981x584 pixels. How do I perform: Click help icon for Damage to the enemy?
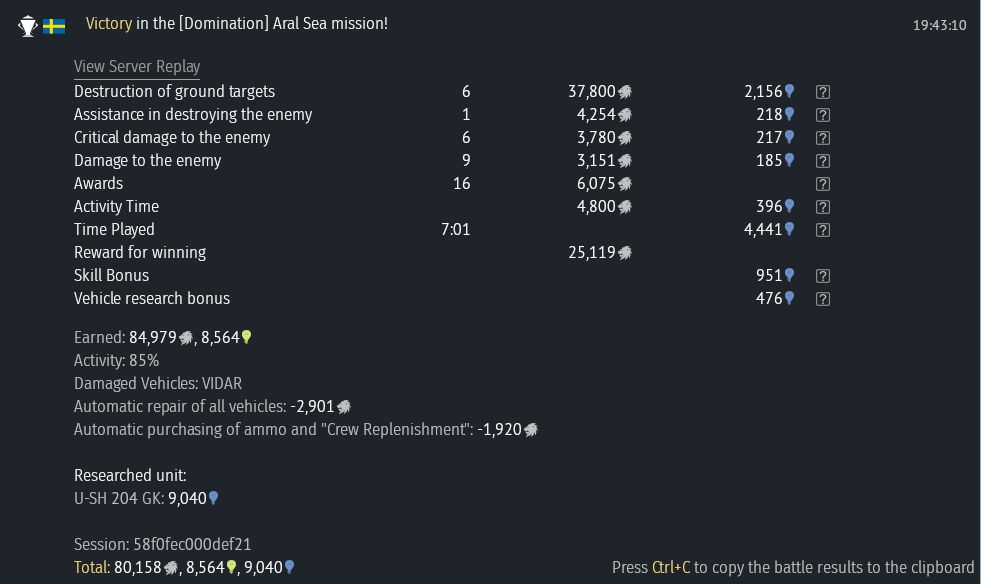click(x=823, y=161)
